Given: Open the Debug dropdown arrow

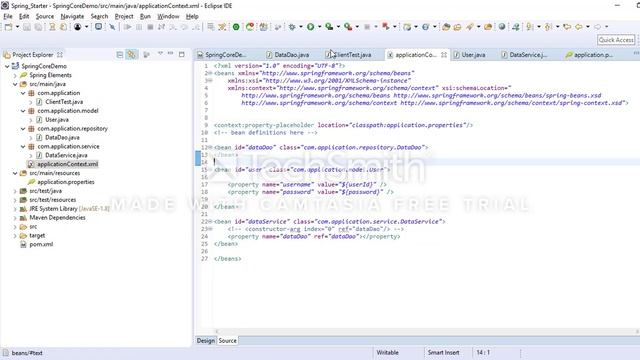Looking at the screenshot, I should tap(301, 27).
